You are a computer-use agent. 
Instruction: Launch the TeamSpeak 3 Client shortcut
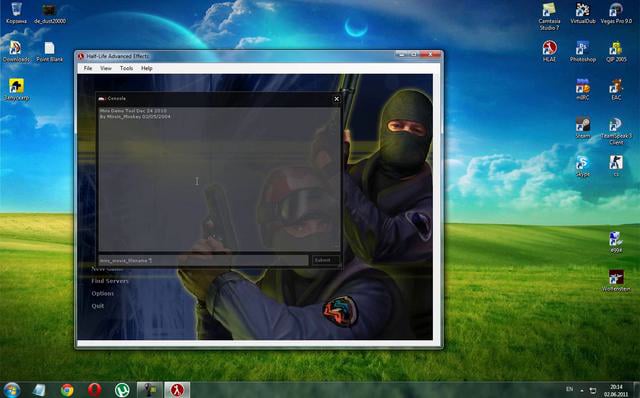tap(616, 131)
